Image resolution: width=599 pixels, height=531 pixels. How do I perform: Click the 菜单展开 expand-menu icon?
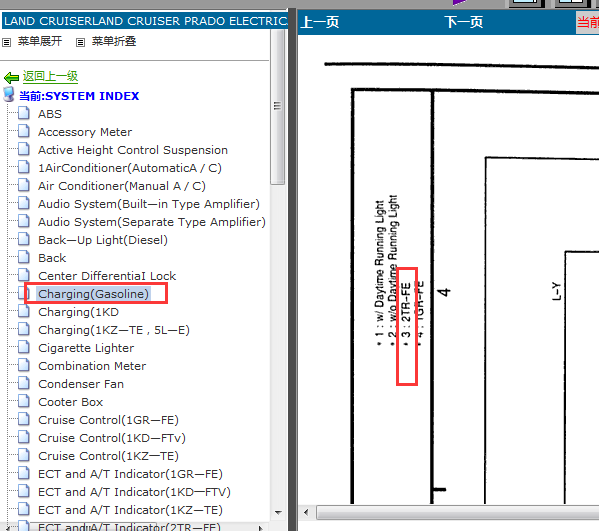[x=6, y=42]
